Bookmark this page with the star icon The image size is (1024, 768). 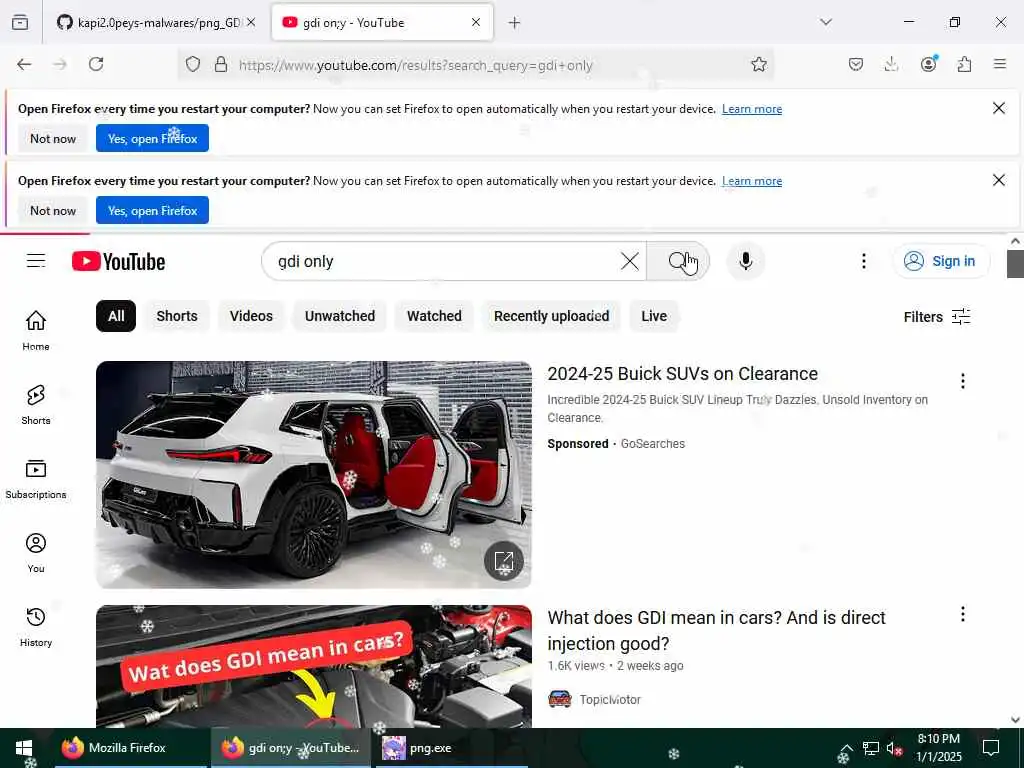(758, 64)
